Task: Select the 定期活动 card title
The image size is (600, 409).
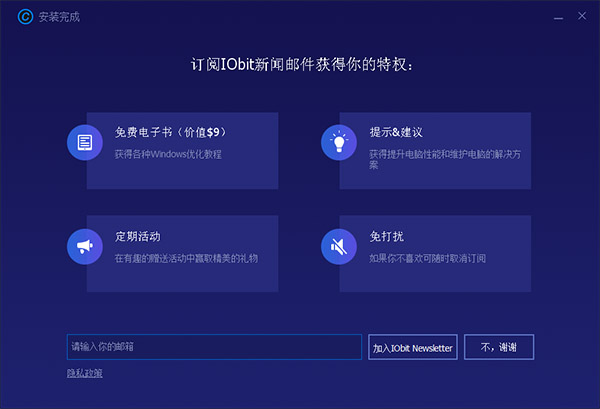Action: (x=137, y=237)
